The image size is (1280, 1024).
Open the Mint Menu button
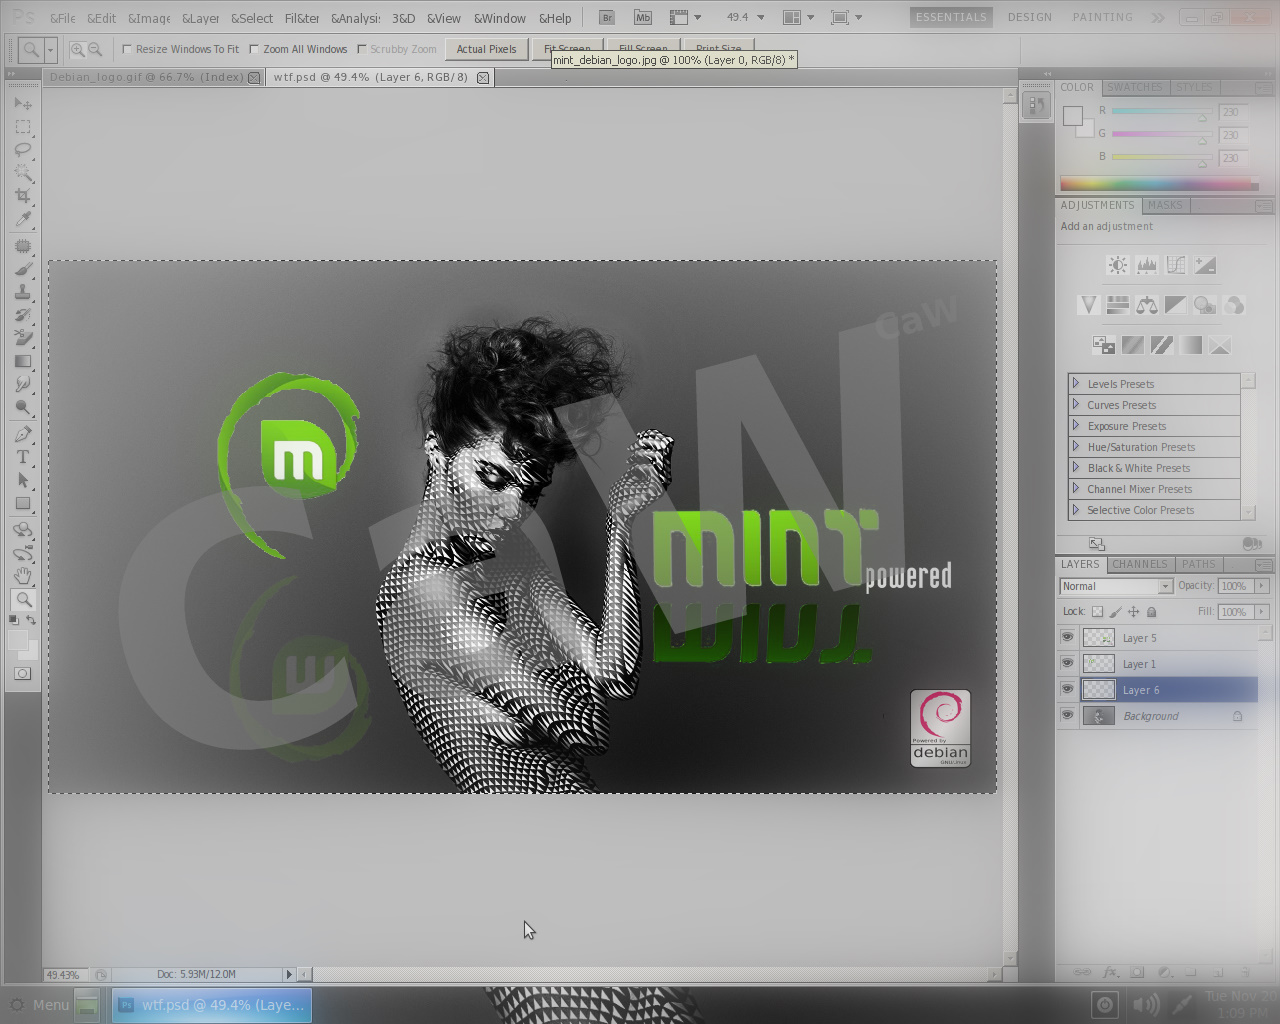click(40, 1005)
